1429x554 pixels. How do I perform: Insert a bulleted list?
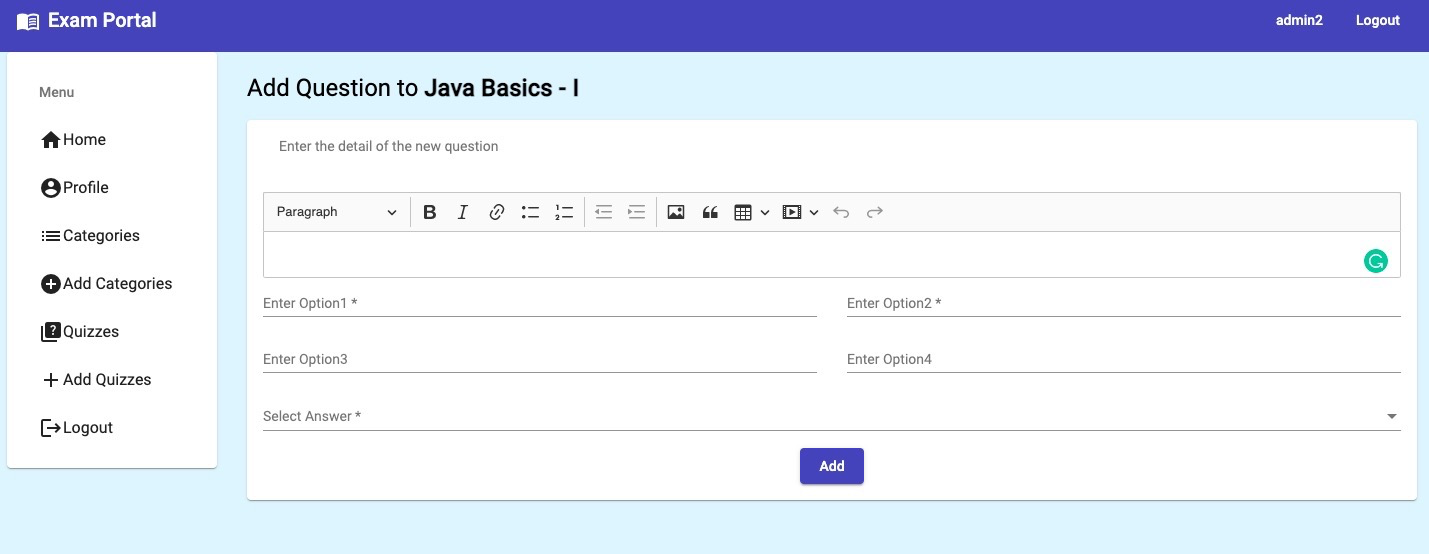click(530, 212)
